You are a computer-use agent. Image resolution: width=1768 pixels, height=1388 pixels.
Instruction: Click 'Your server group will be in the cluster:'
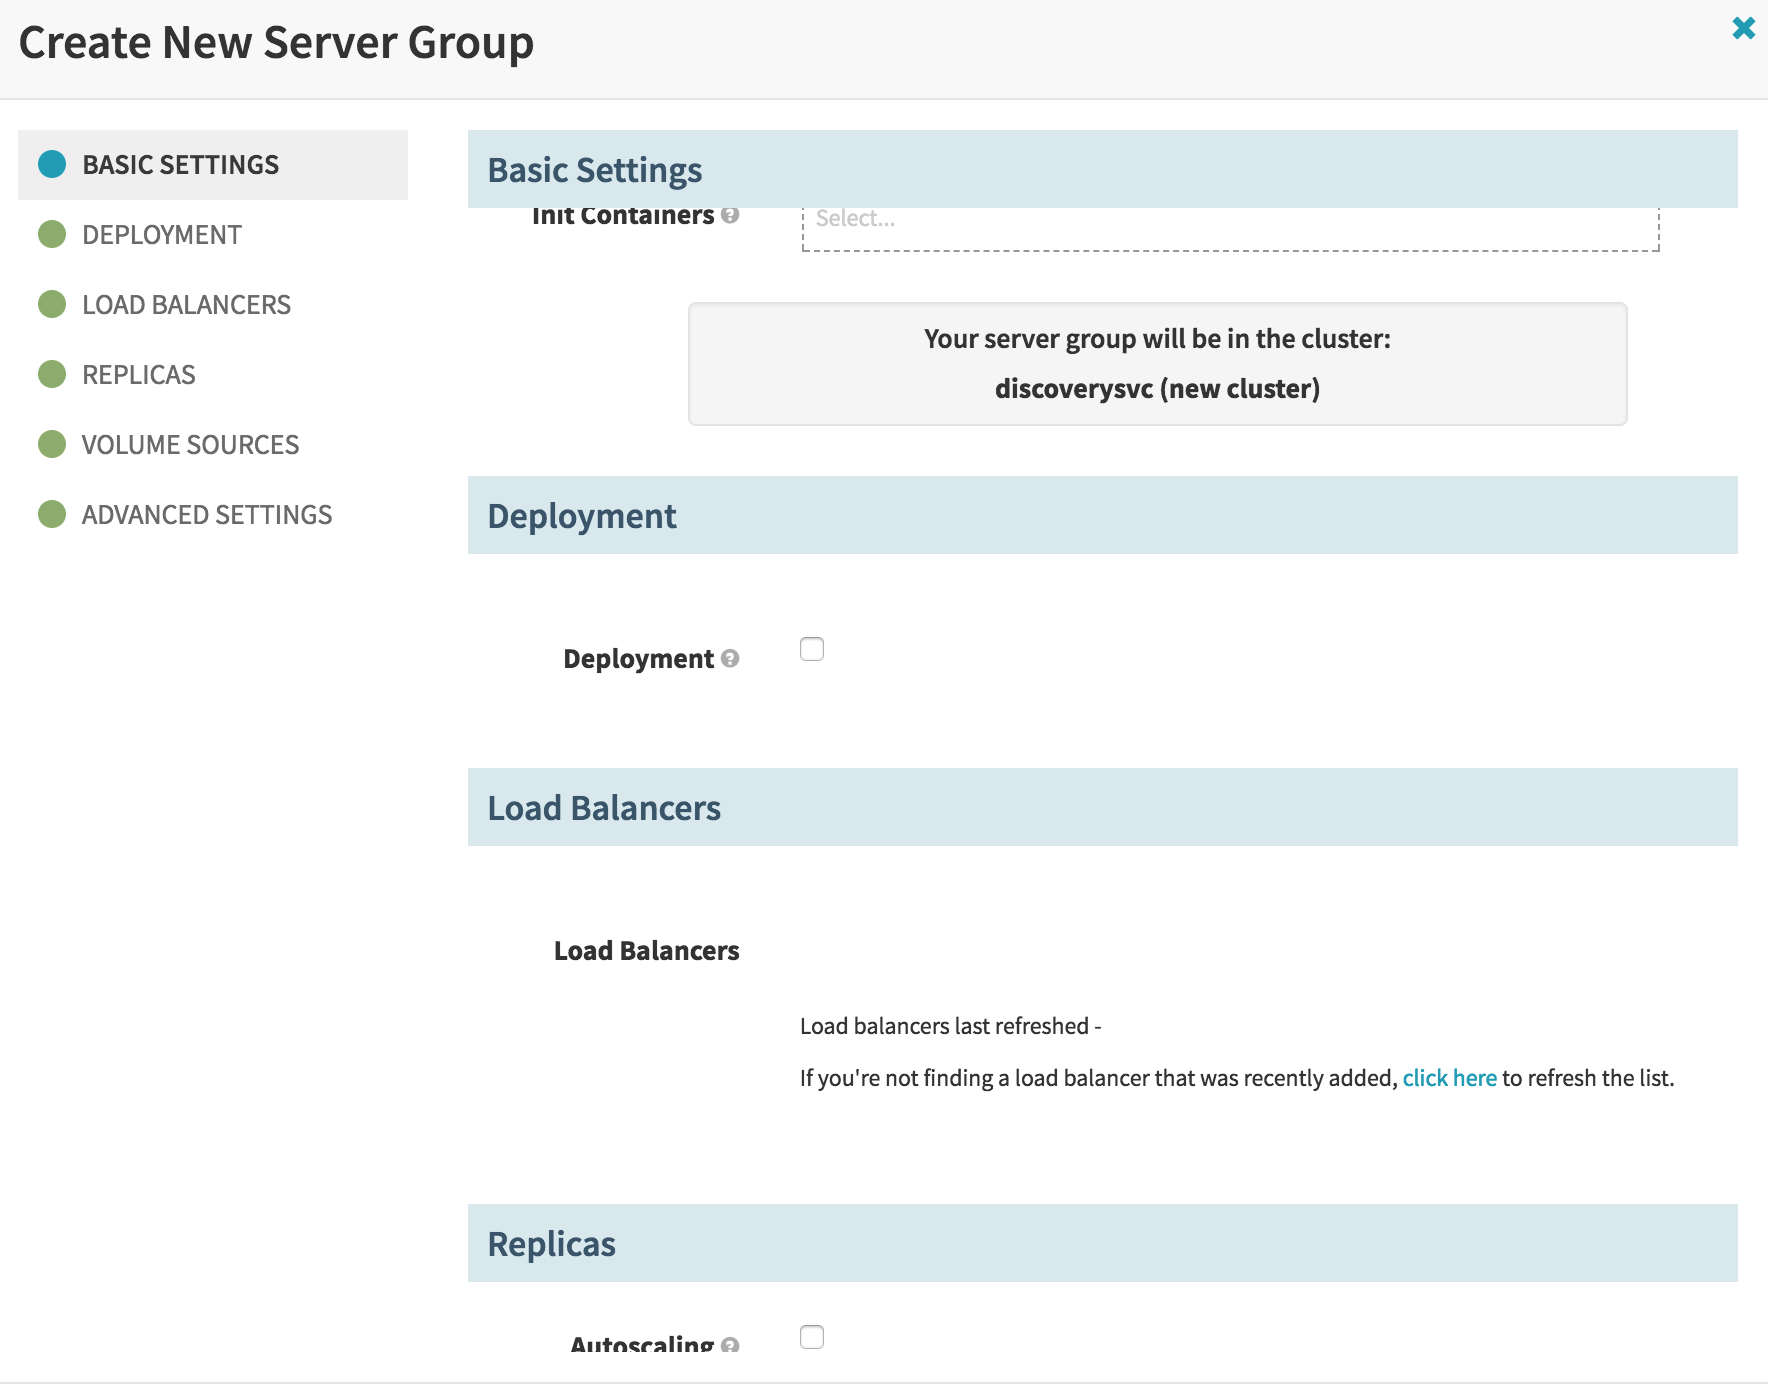coord(1157,339)
